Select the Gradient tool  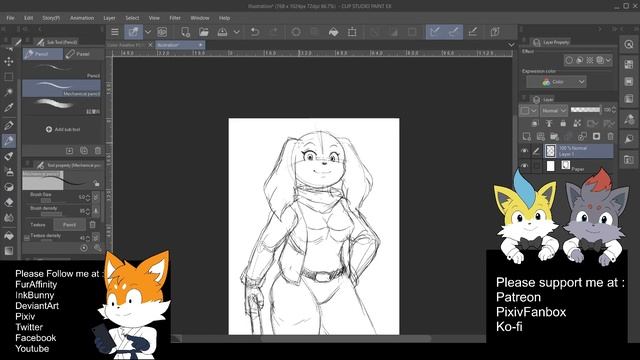pos(9,251)
